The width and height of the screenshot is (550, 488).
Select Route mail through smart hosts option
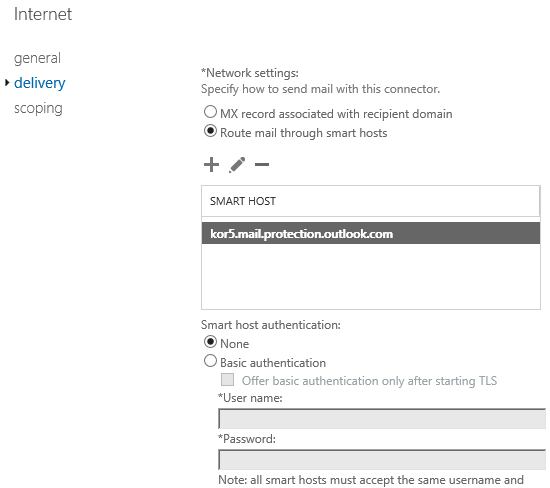(x=210, y=131)
